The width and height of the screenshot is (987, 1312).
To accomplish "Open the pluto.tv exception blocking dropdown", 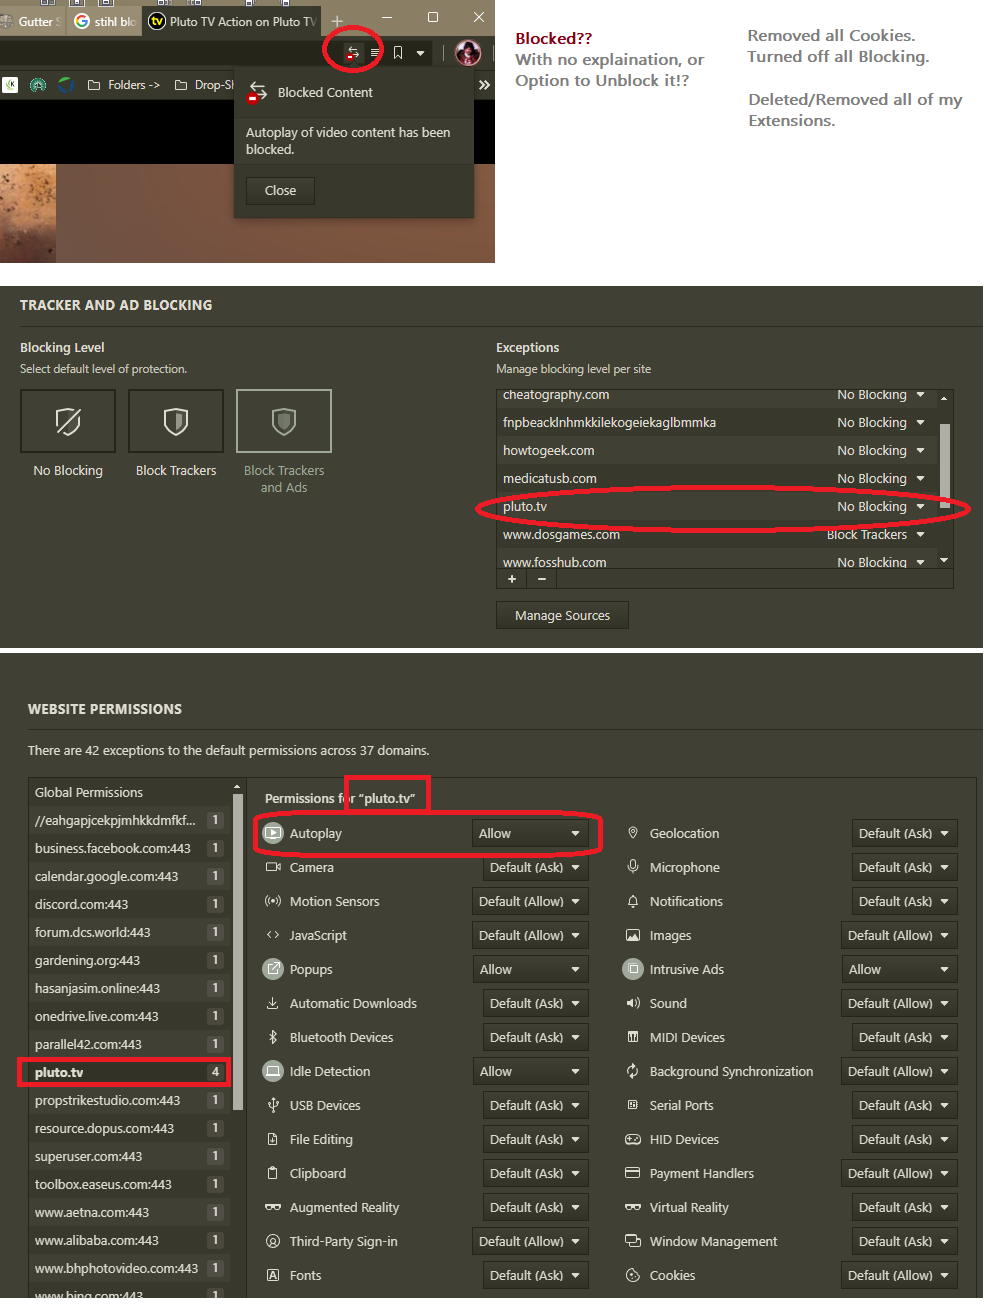I will (x=882, y=507).
